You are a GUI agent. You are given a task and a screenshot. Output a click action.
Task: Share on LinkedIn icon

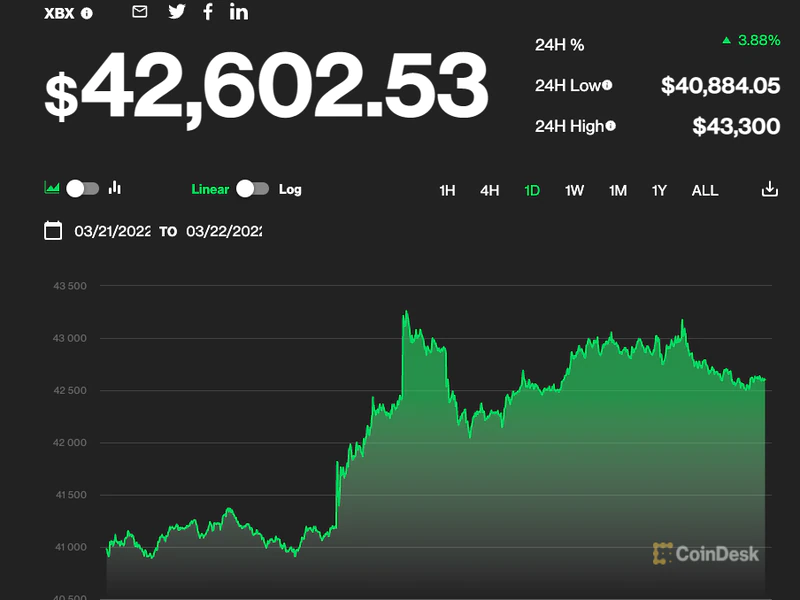(x=239, y=12)
